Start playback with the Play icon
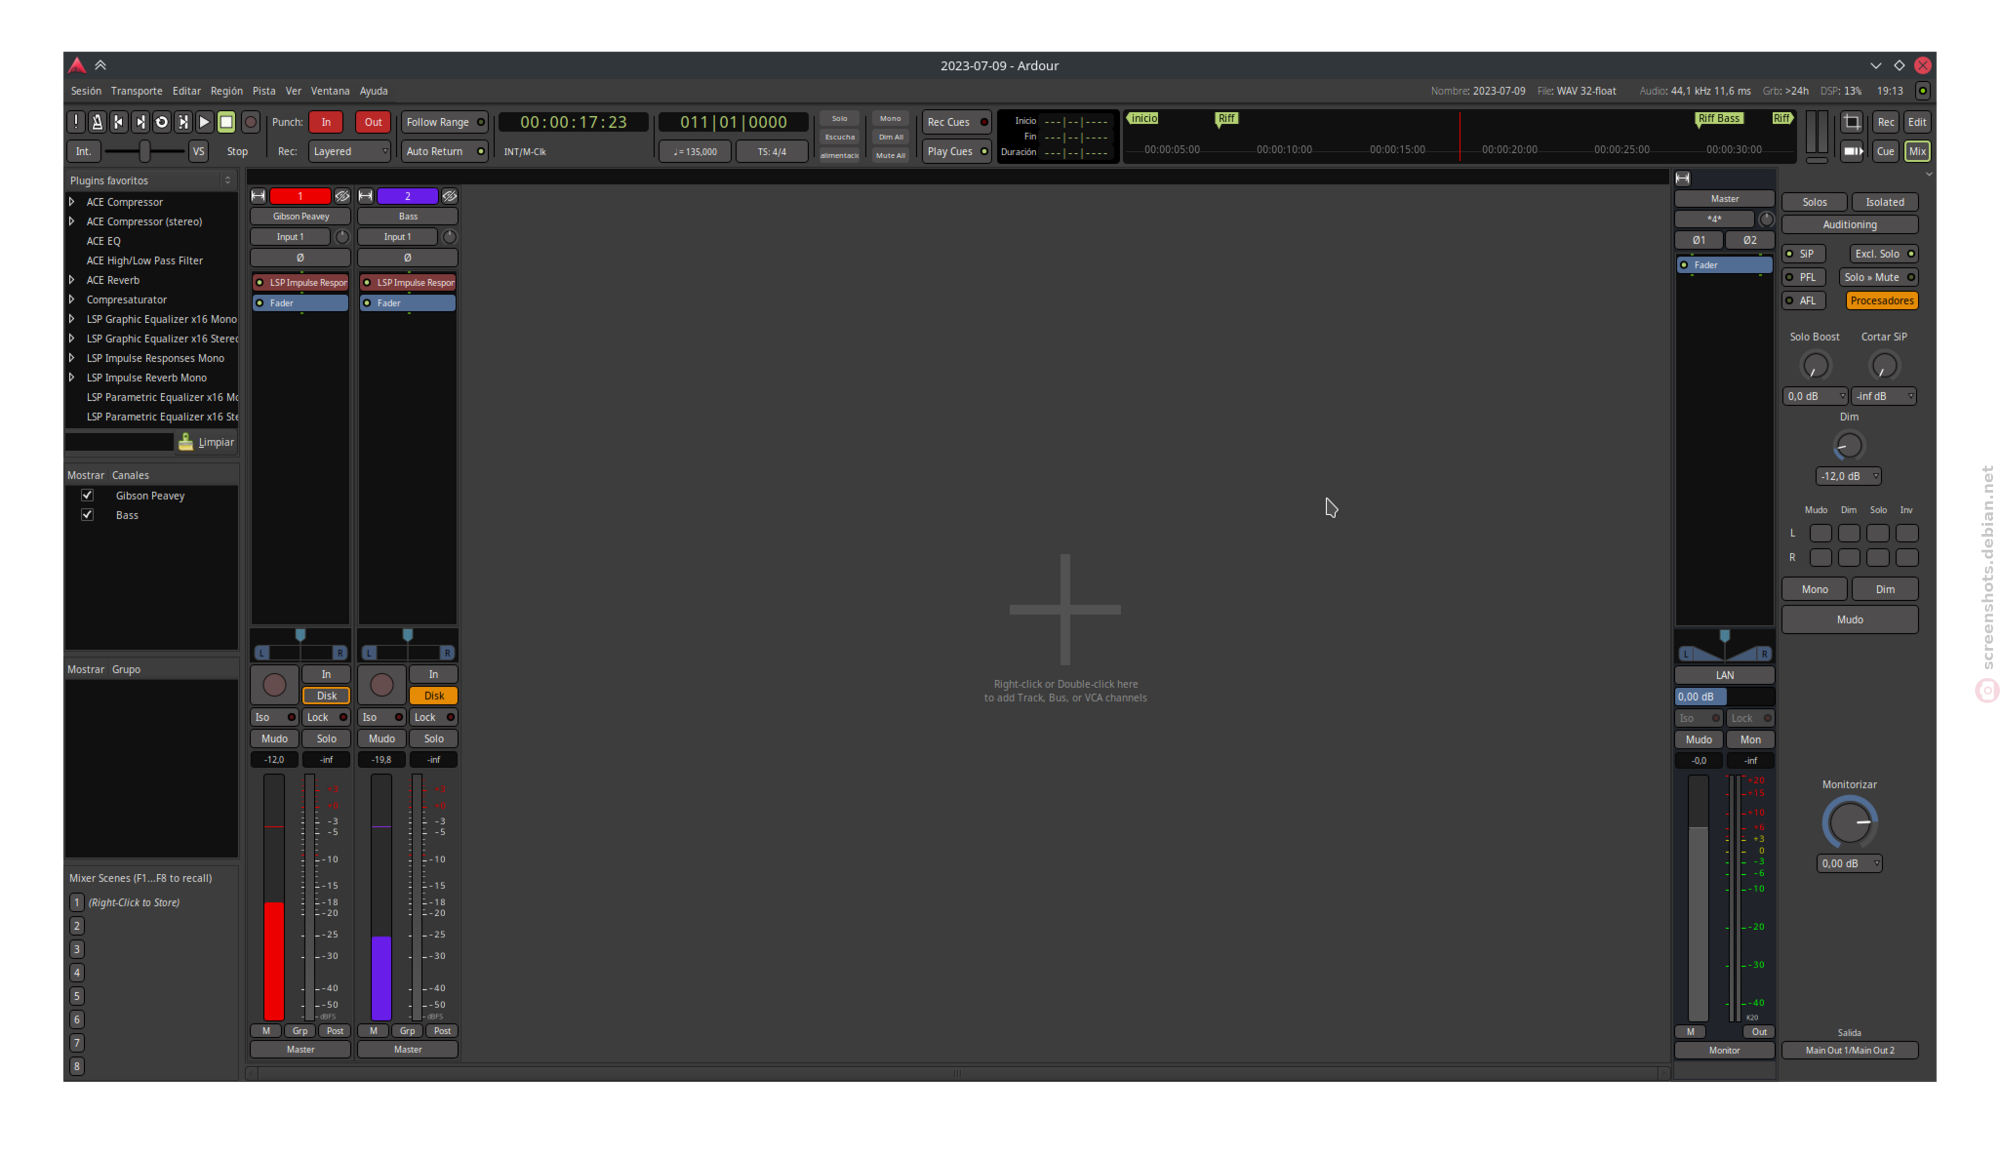This screenshot has width=2000, height=1157. tap(204, 122)
